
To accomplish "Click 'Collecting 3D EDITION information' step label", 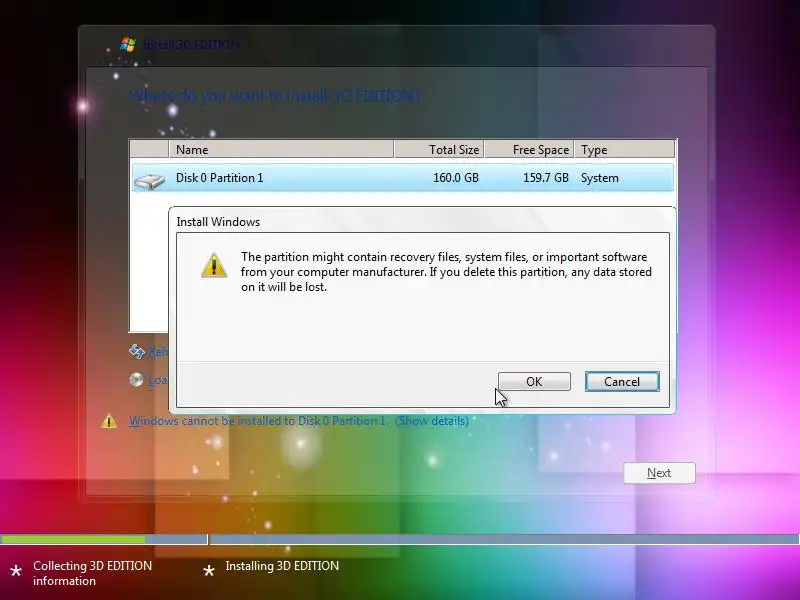I will click(x=92, y=573).
